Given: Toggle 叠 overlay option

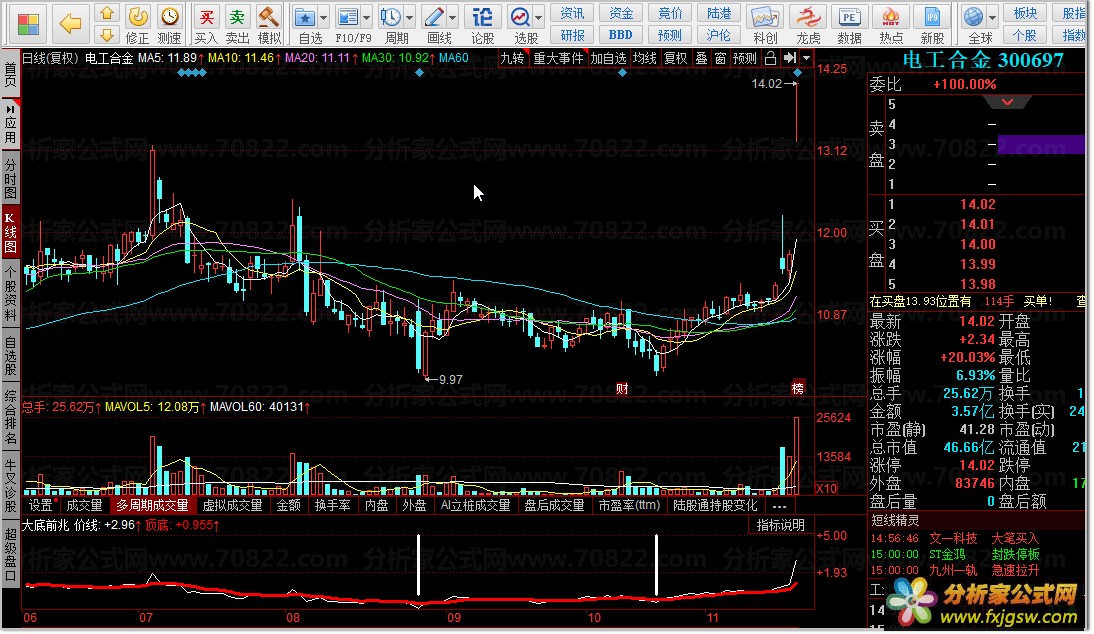Looking at the screenshot, I should click(x=701, y=59).
